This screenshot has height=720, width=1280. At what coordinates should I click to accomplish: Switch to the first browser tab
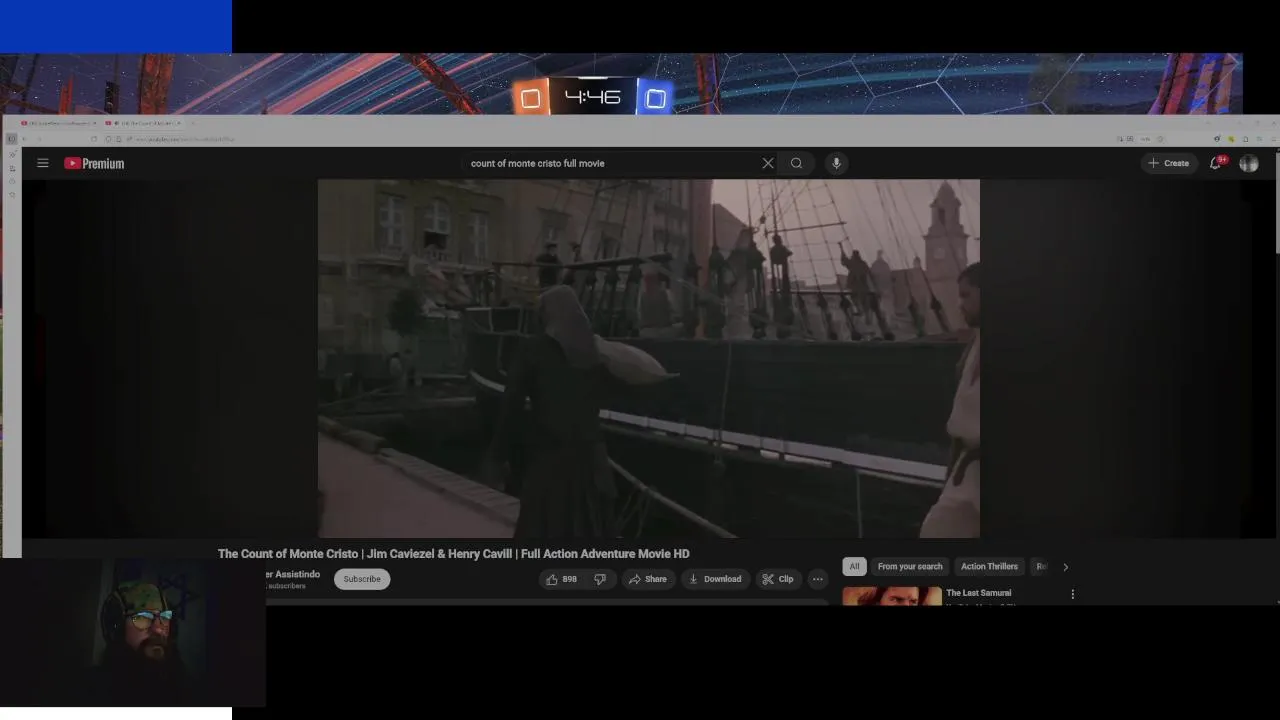click(57, 123)
